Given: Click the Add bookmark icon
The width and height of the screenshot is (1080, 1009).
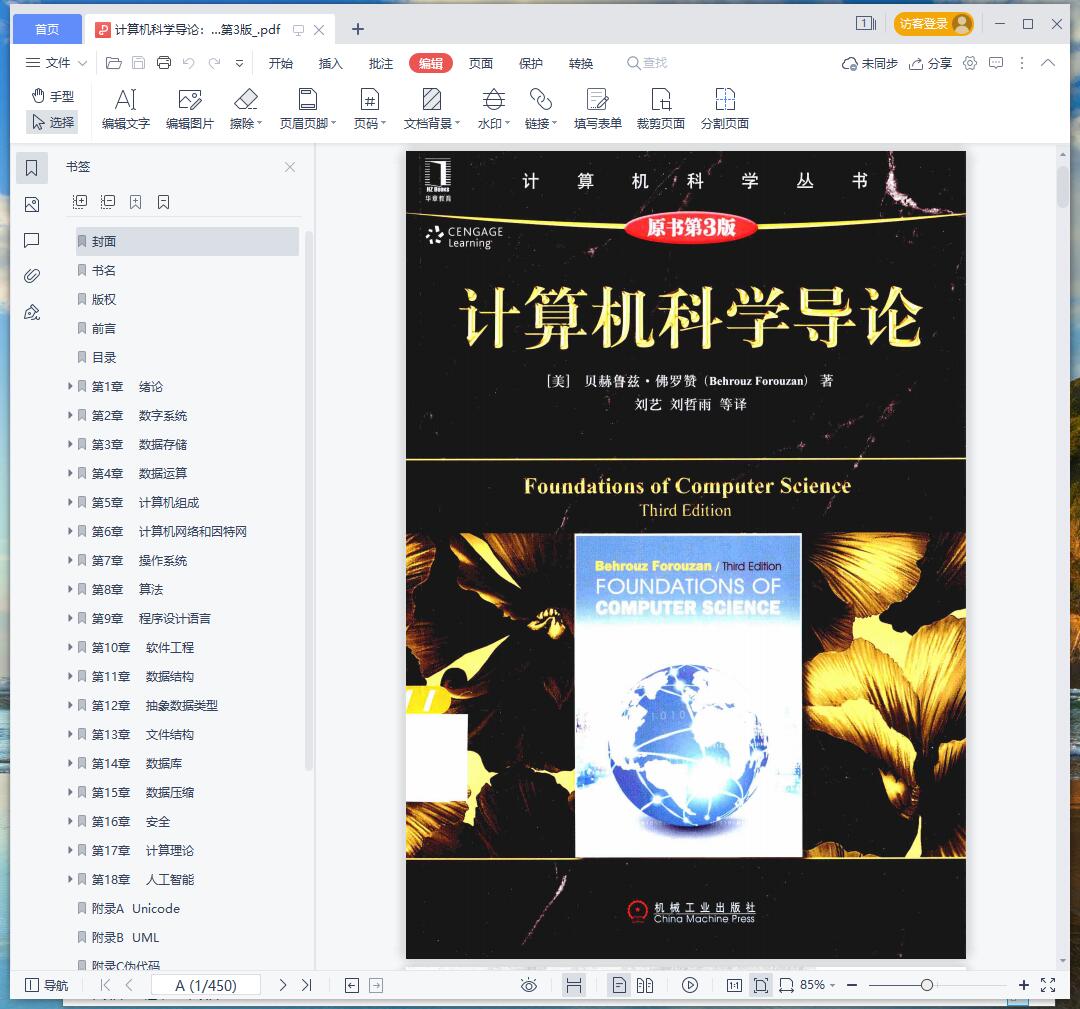Looking at the screenshot, I should pos(136,202).
